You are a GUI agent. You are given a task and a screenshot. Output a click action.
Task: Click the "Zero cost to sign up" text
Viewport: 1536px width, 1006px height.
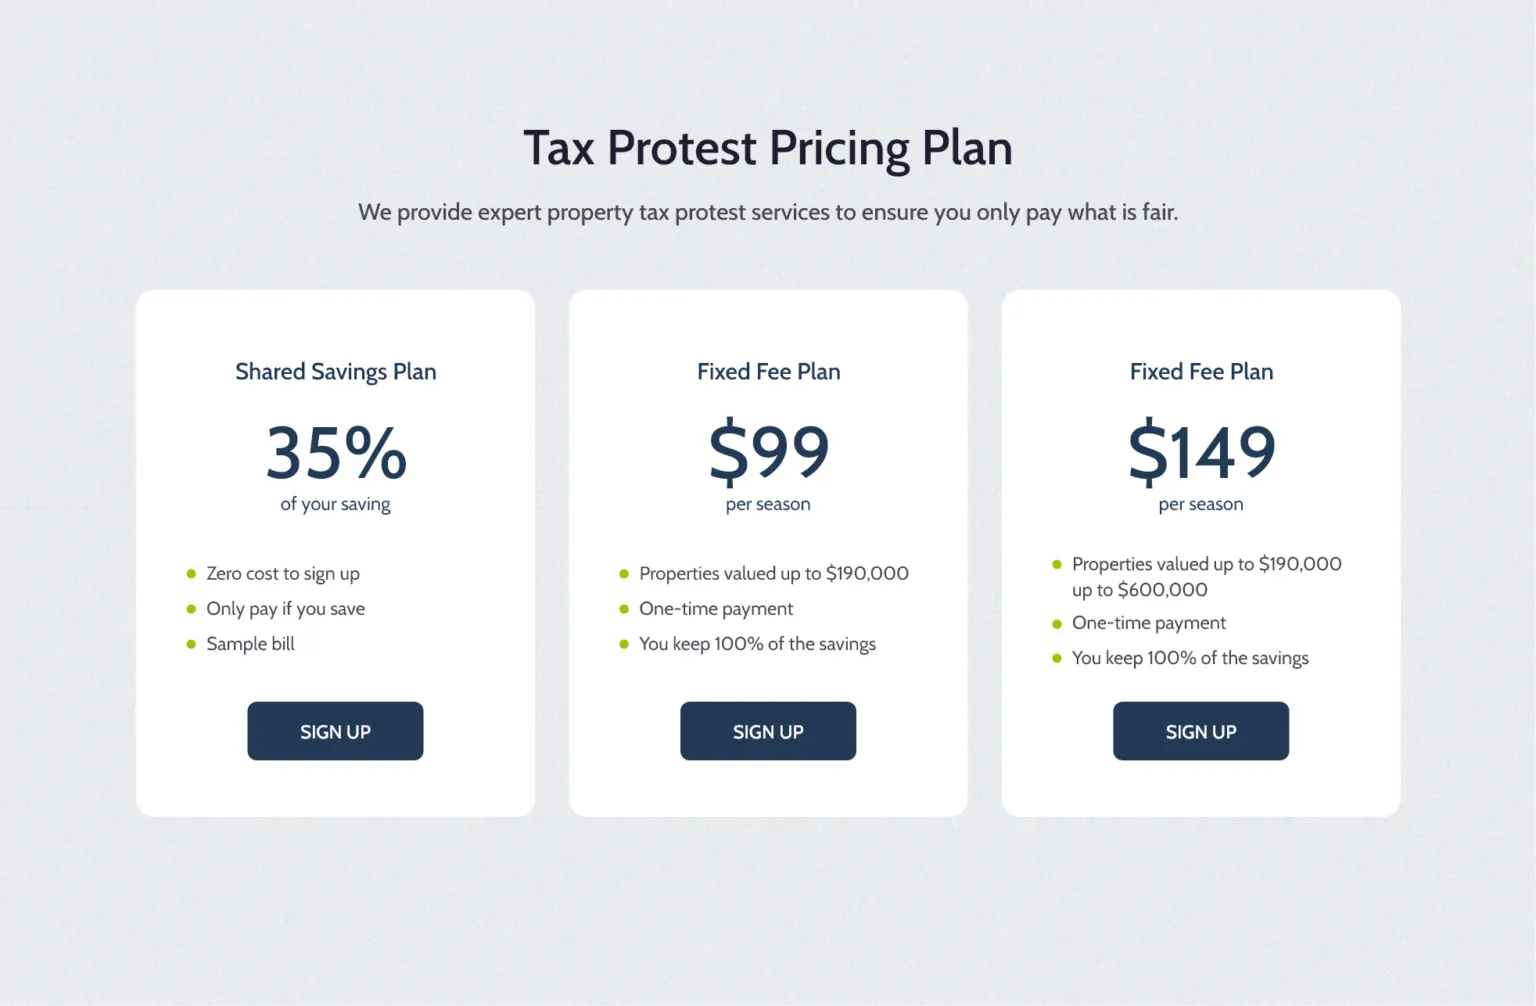[x=283, y=574]
